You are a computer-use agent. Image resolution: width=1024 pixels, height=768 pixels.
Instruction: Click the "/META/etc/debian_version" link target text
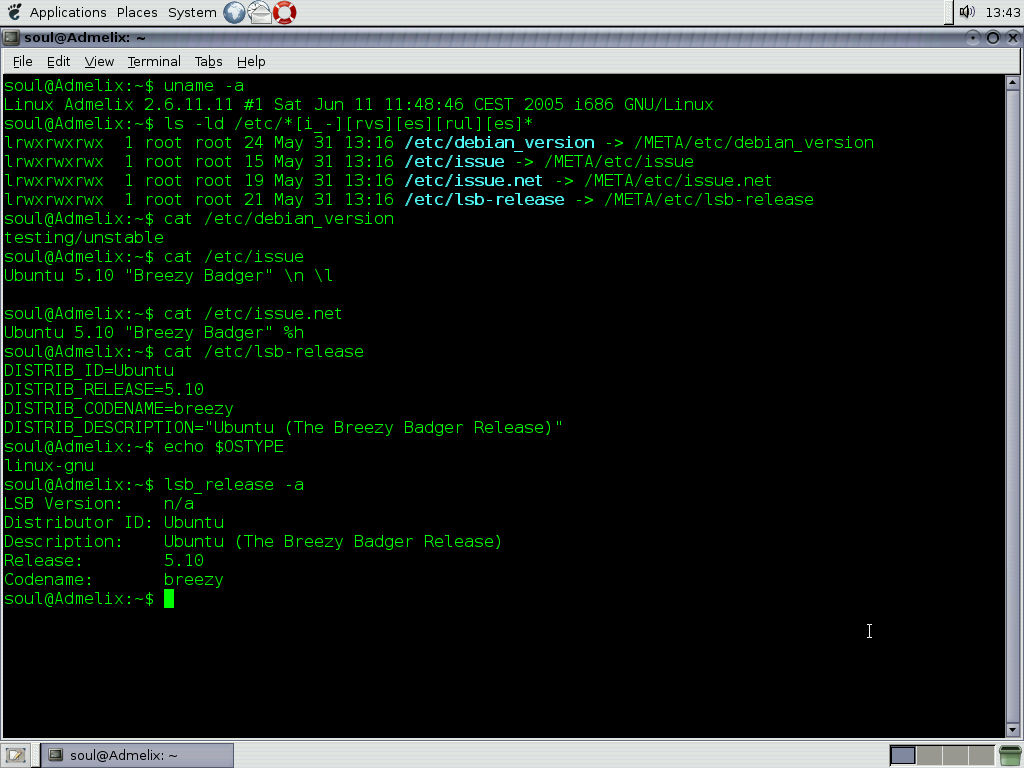pyautogui.click(x=754, y=142)
